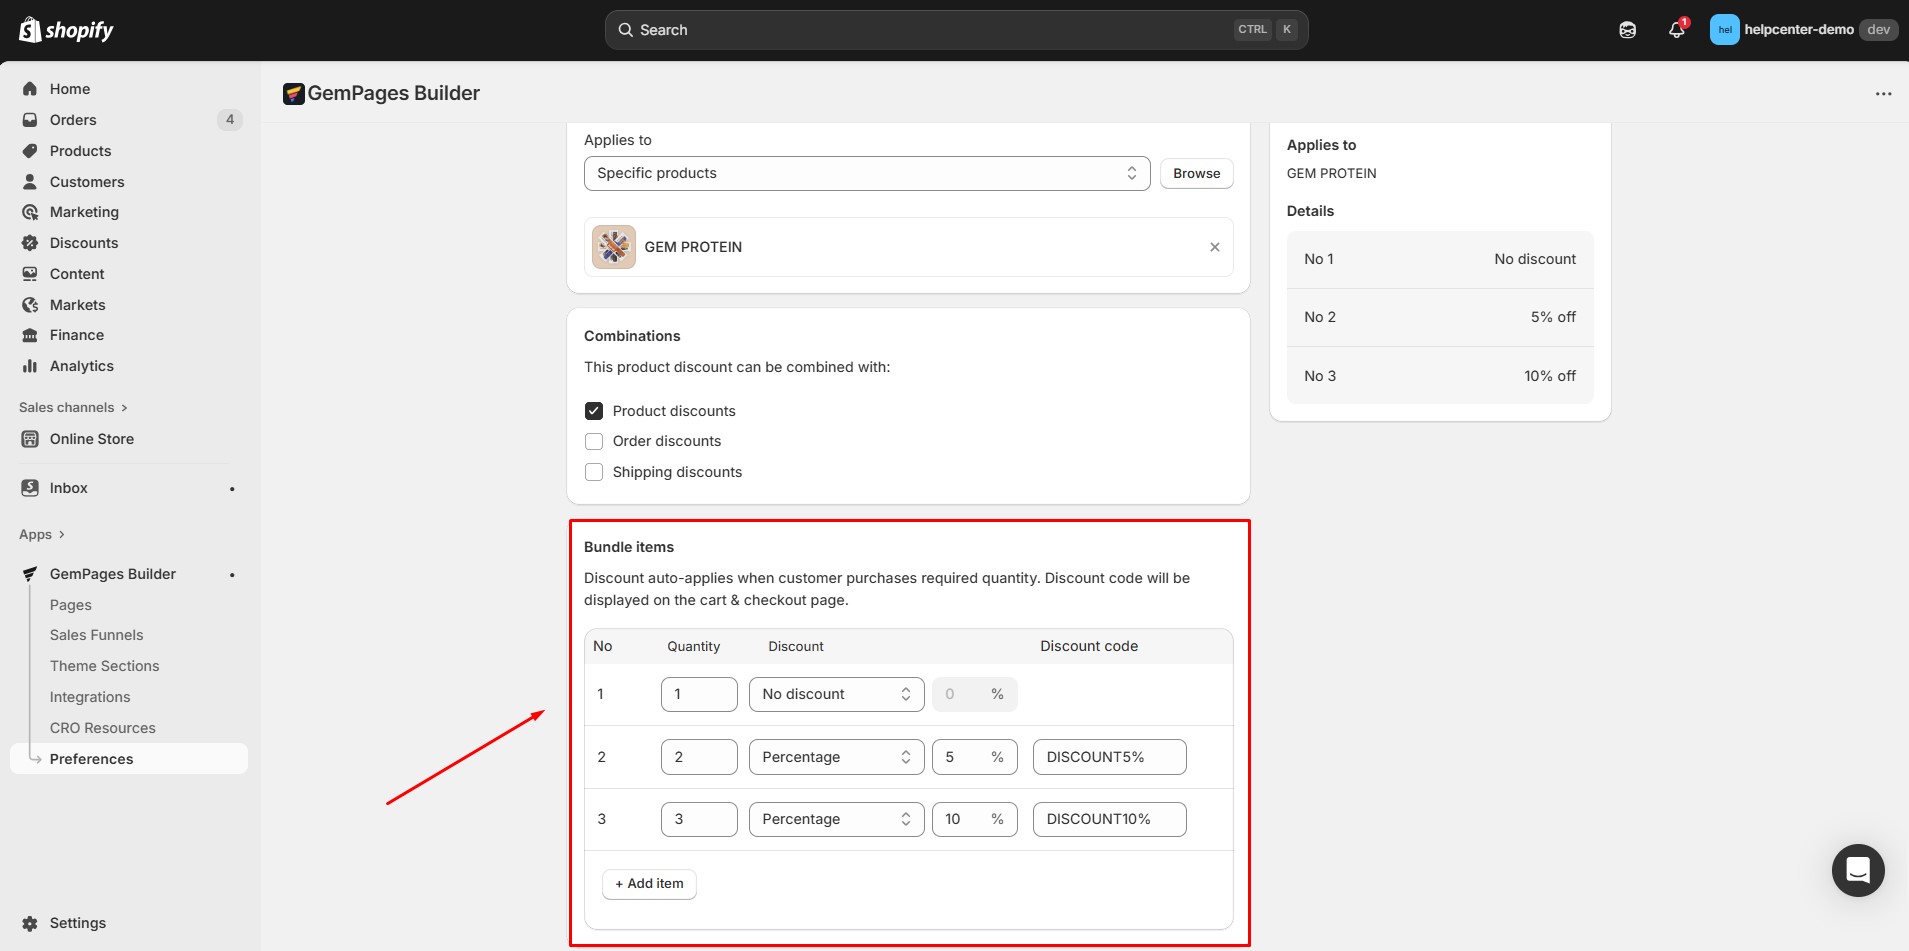Open the chat support bubble
1909x951 pixels.
pyautogui.click(x=1857, y=870)
